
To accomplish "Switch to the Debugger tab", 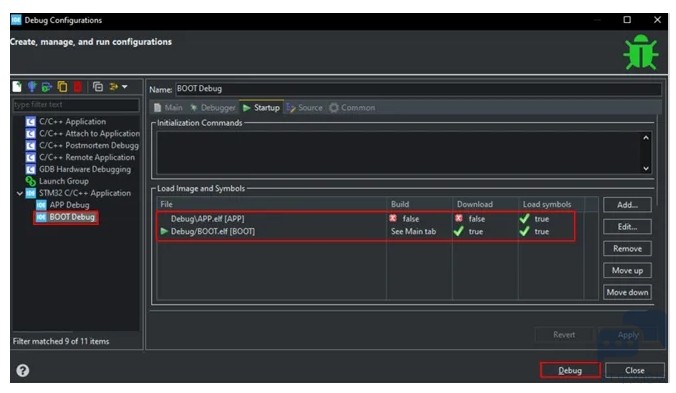I will click(213, 108).
